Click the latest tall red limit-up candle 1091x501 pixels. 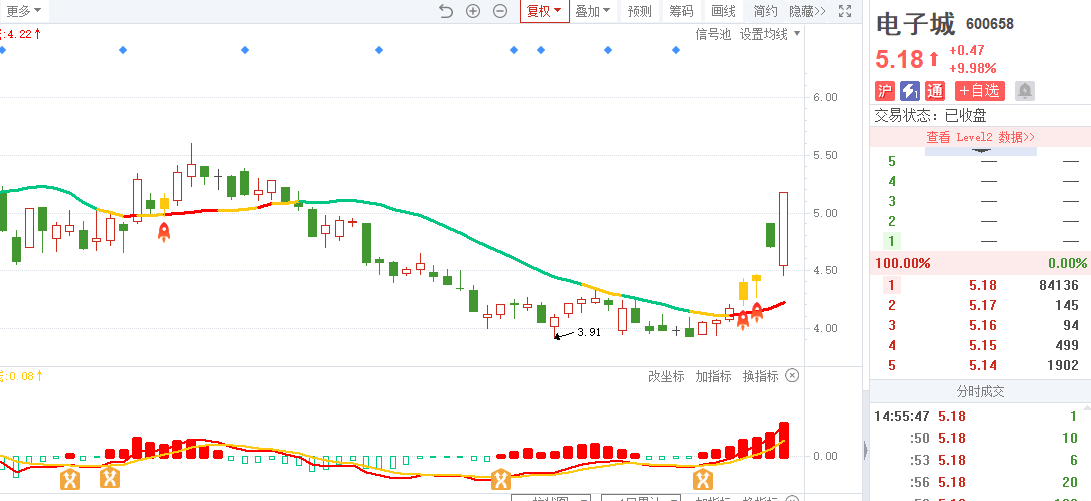click(783, 229)
